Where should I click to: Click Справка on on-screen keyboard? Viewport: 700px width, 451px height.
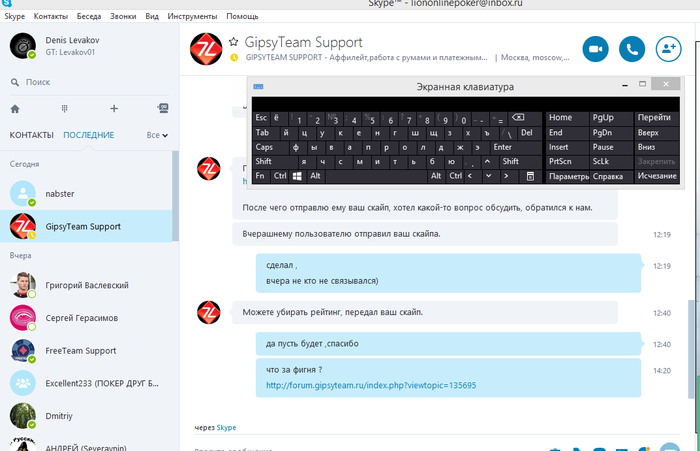[611, 176]
